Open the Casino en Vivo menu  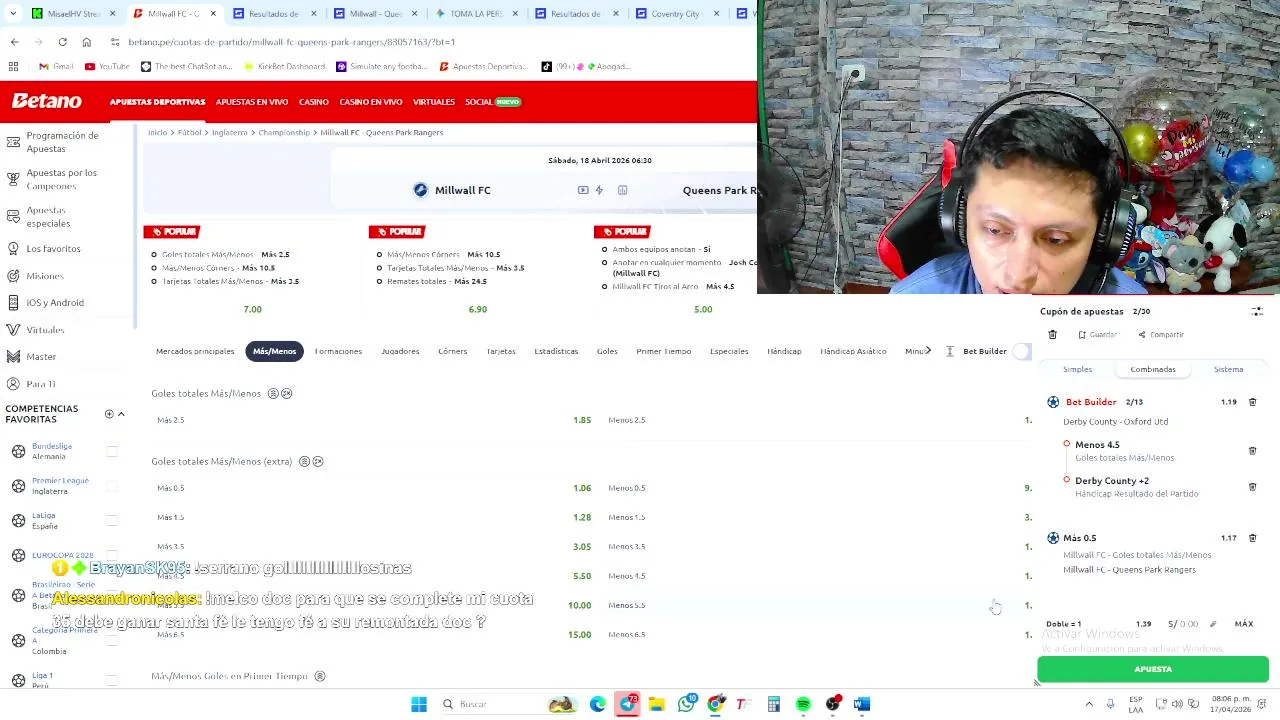click(x=371, y=102)
